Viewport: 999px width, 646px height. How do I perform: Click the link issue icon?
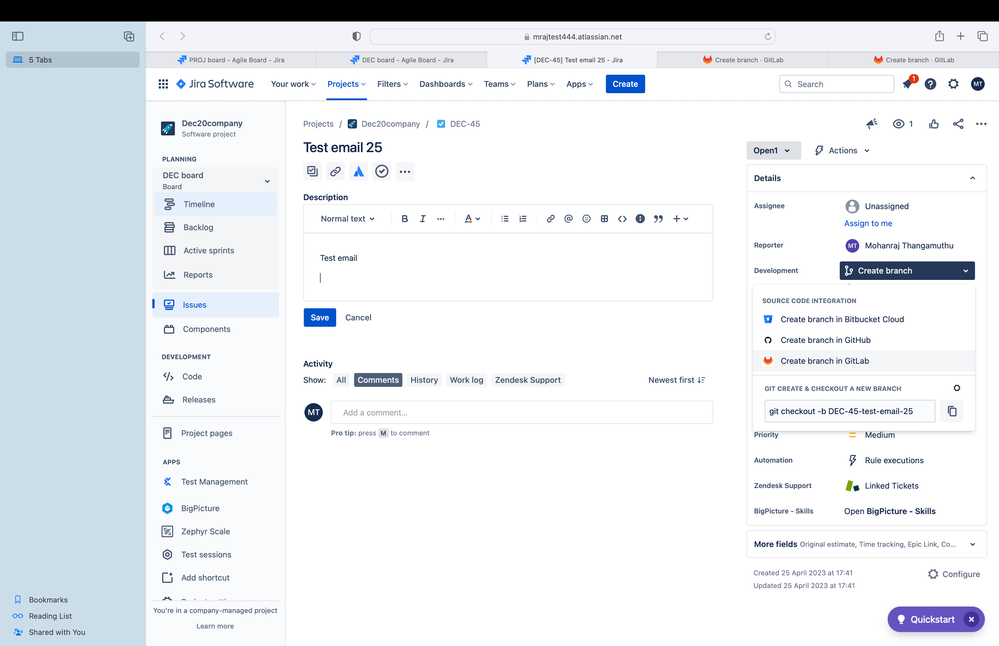pos(335,171)
